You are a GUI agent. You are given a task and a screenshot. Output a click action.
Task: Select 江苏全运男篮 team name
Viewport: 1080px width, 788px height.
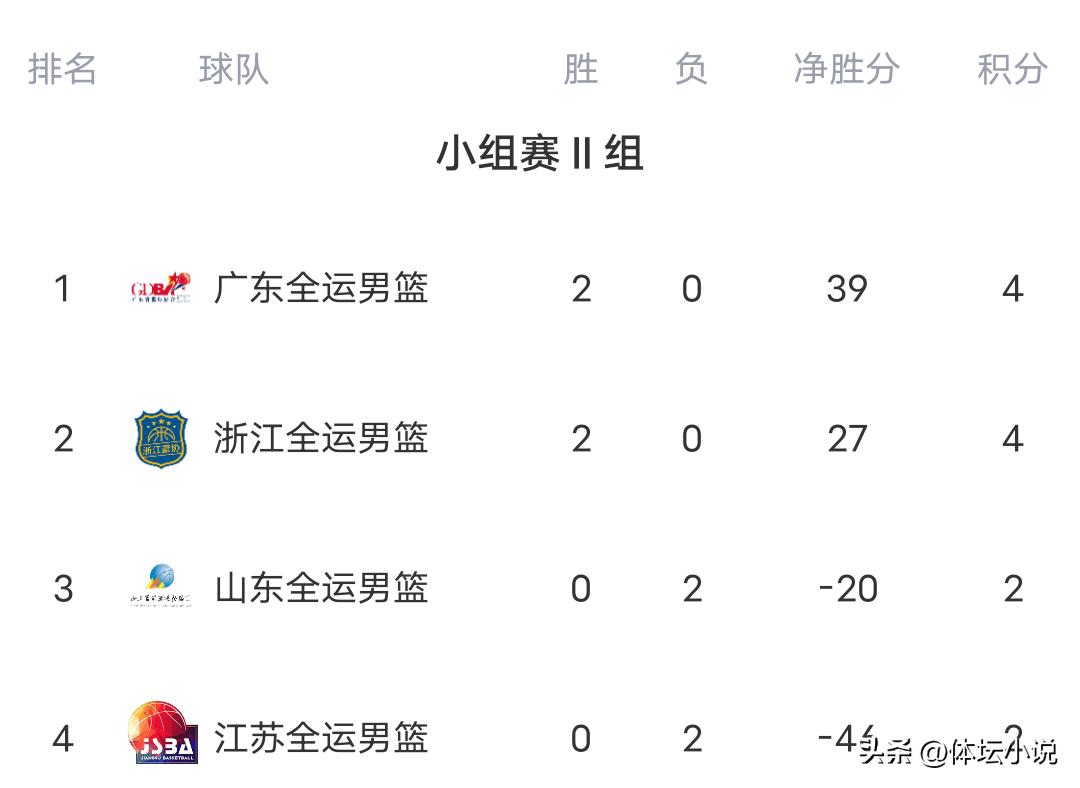321,738
